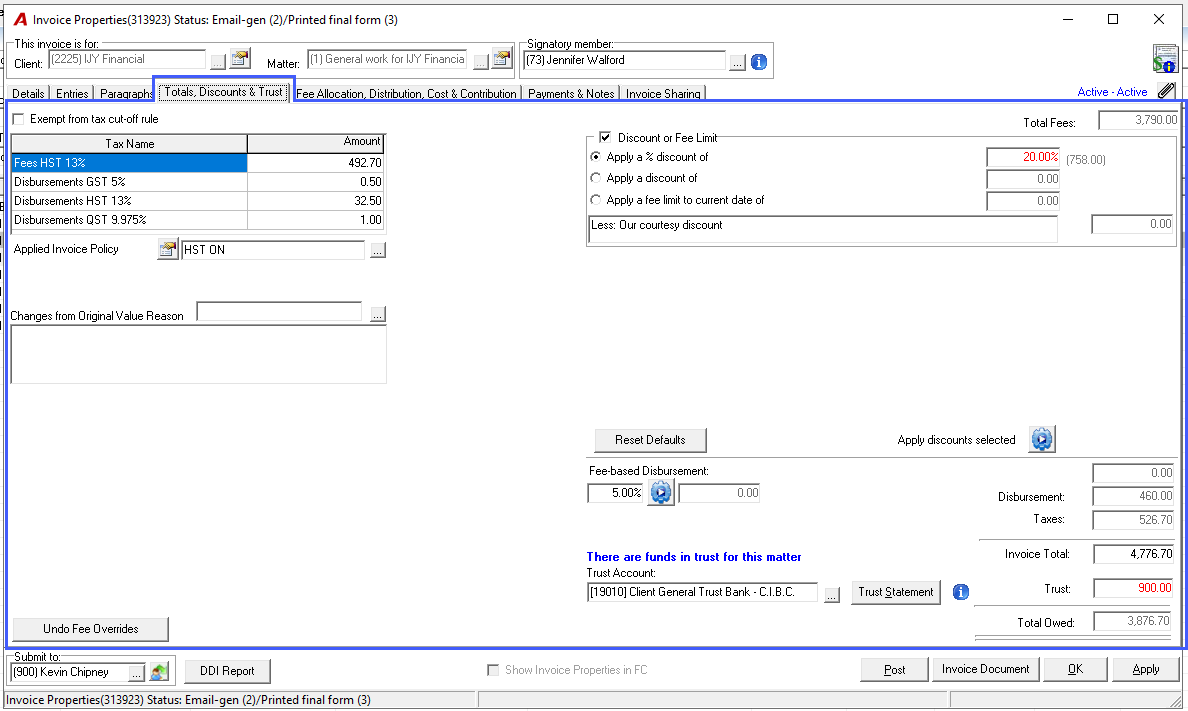Run the Apply discounts selected icon
Image resolution: width=1188 pixels, height=711 pixels.
(1042, 440)
